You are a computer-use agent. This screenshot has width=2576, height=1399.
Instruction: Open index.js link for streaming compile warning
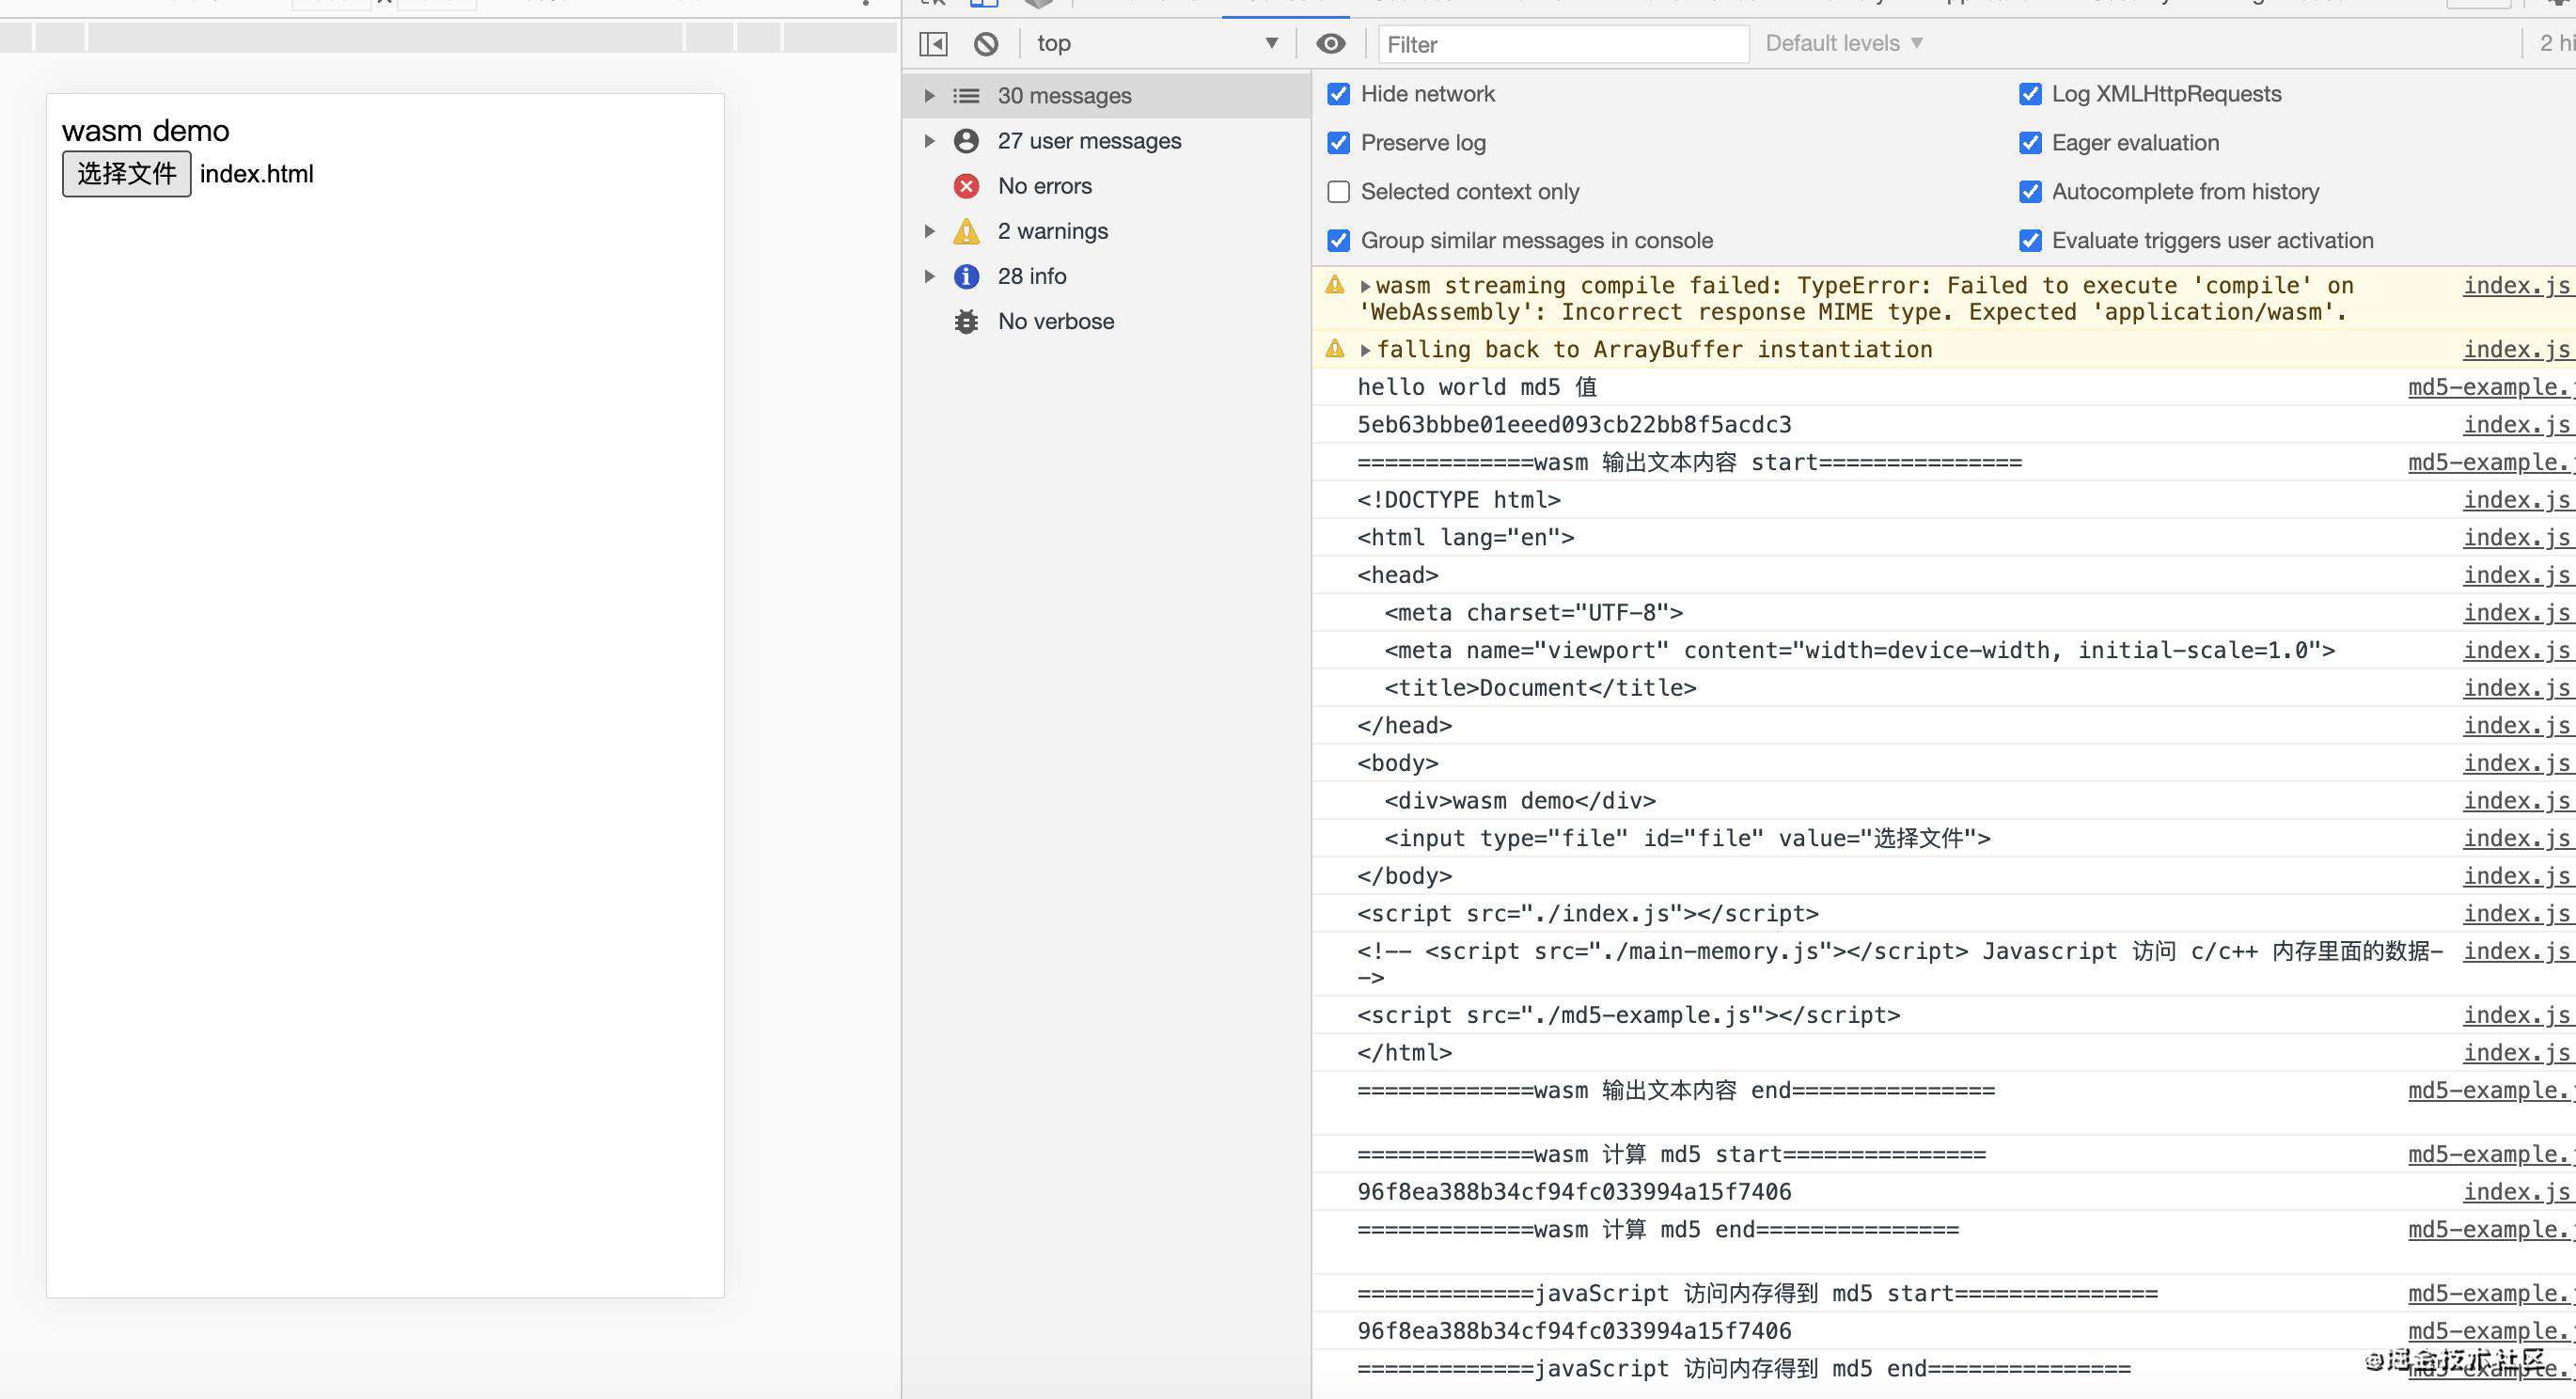click(2517, 286)
